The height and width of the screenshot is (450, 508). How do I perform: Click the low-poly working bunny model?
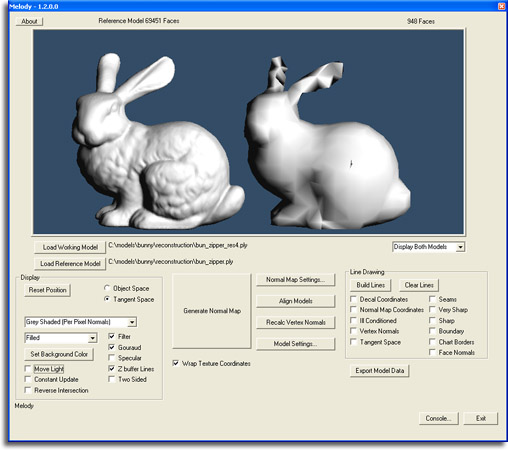pos(327,143)
